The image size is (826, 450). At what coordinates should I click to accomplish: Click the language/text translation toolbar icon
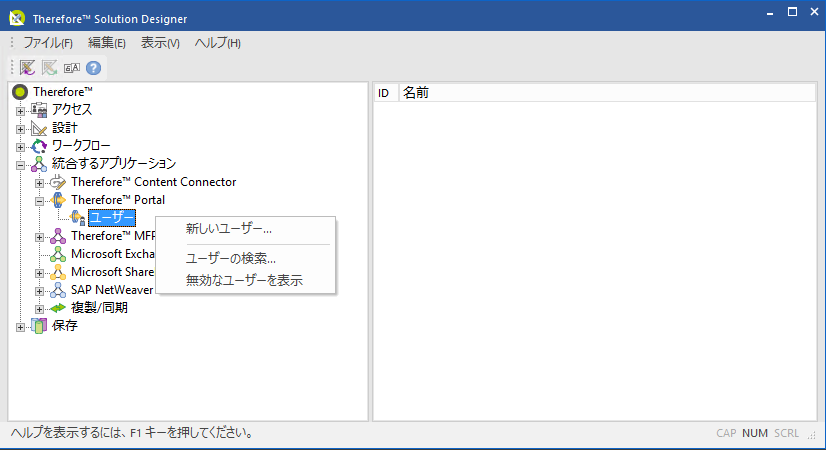[x=72, y=67]
